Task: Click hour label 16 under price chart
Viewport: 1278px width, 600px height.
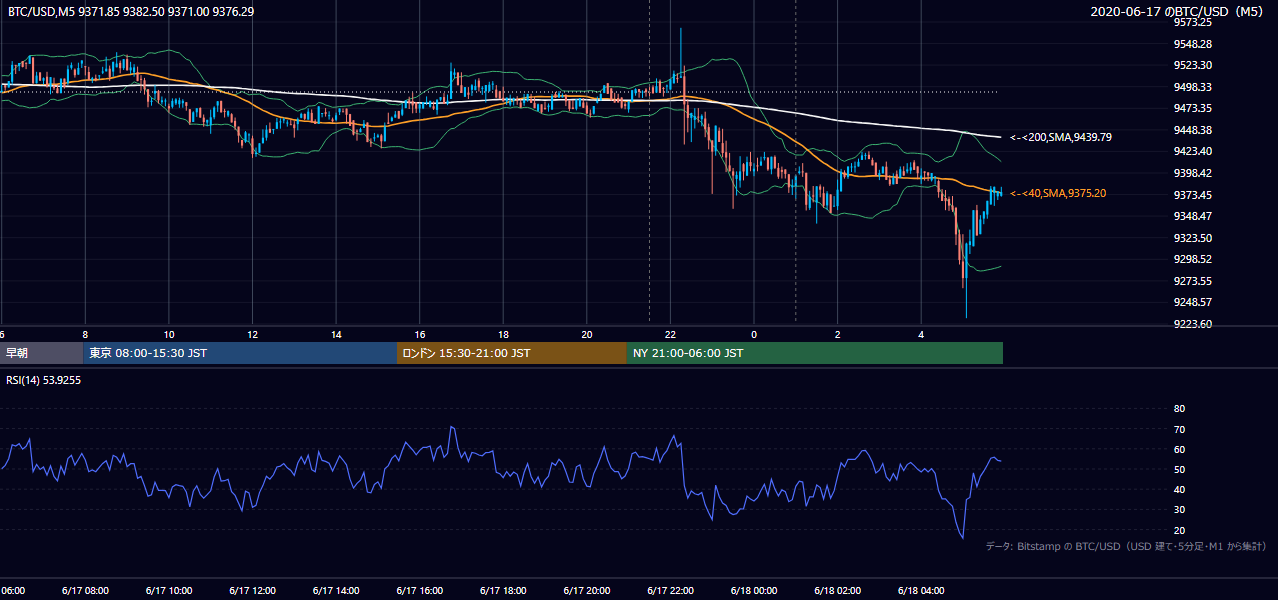Action: pyautogui.click(x=420, y=335)
